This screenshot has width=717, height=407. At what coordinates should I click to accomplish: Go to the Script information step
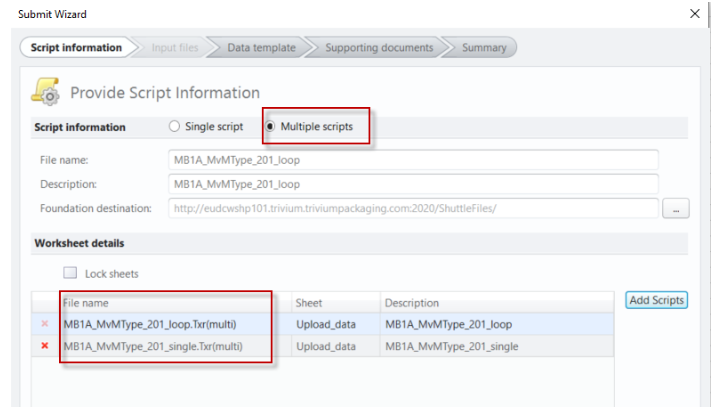point(75,47)
